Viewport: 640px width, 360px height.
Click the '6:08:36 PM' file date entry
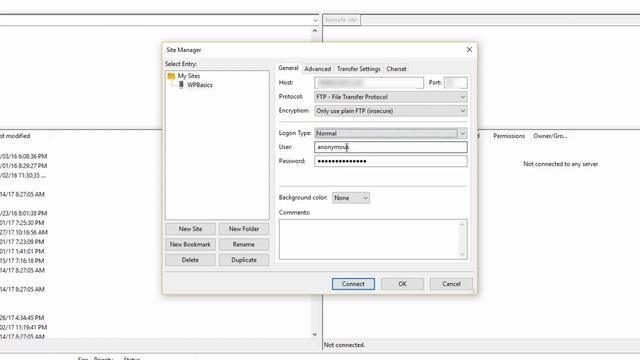coord(23,156)
